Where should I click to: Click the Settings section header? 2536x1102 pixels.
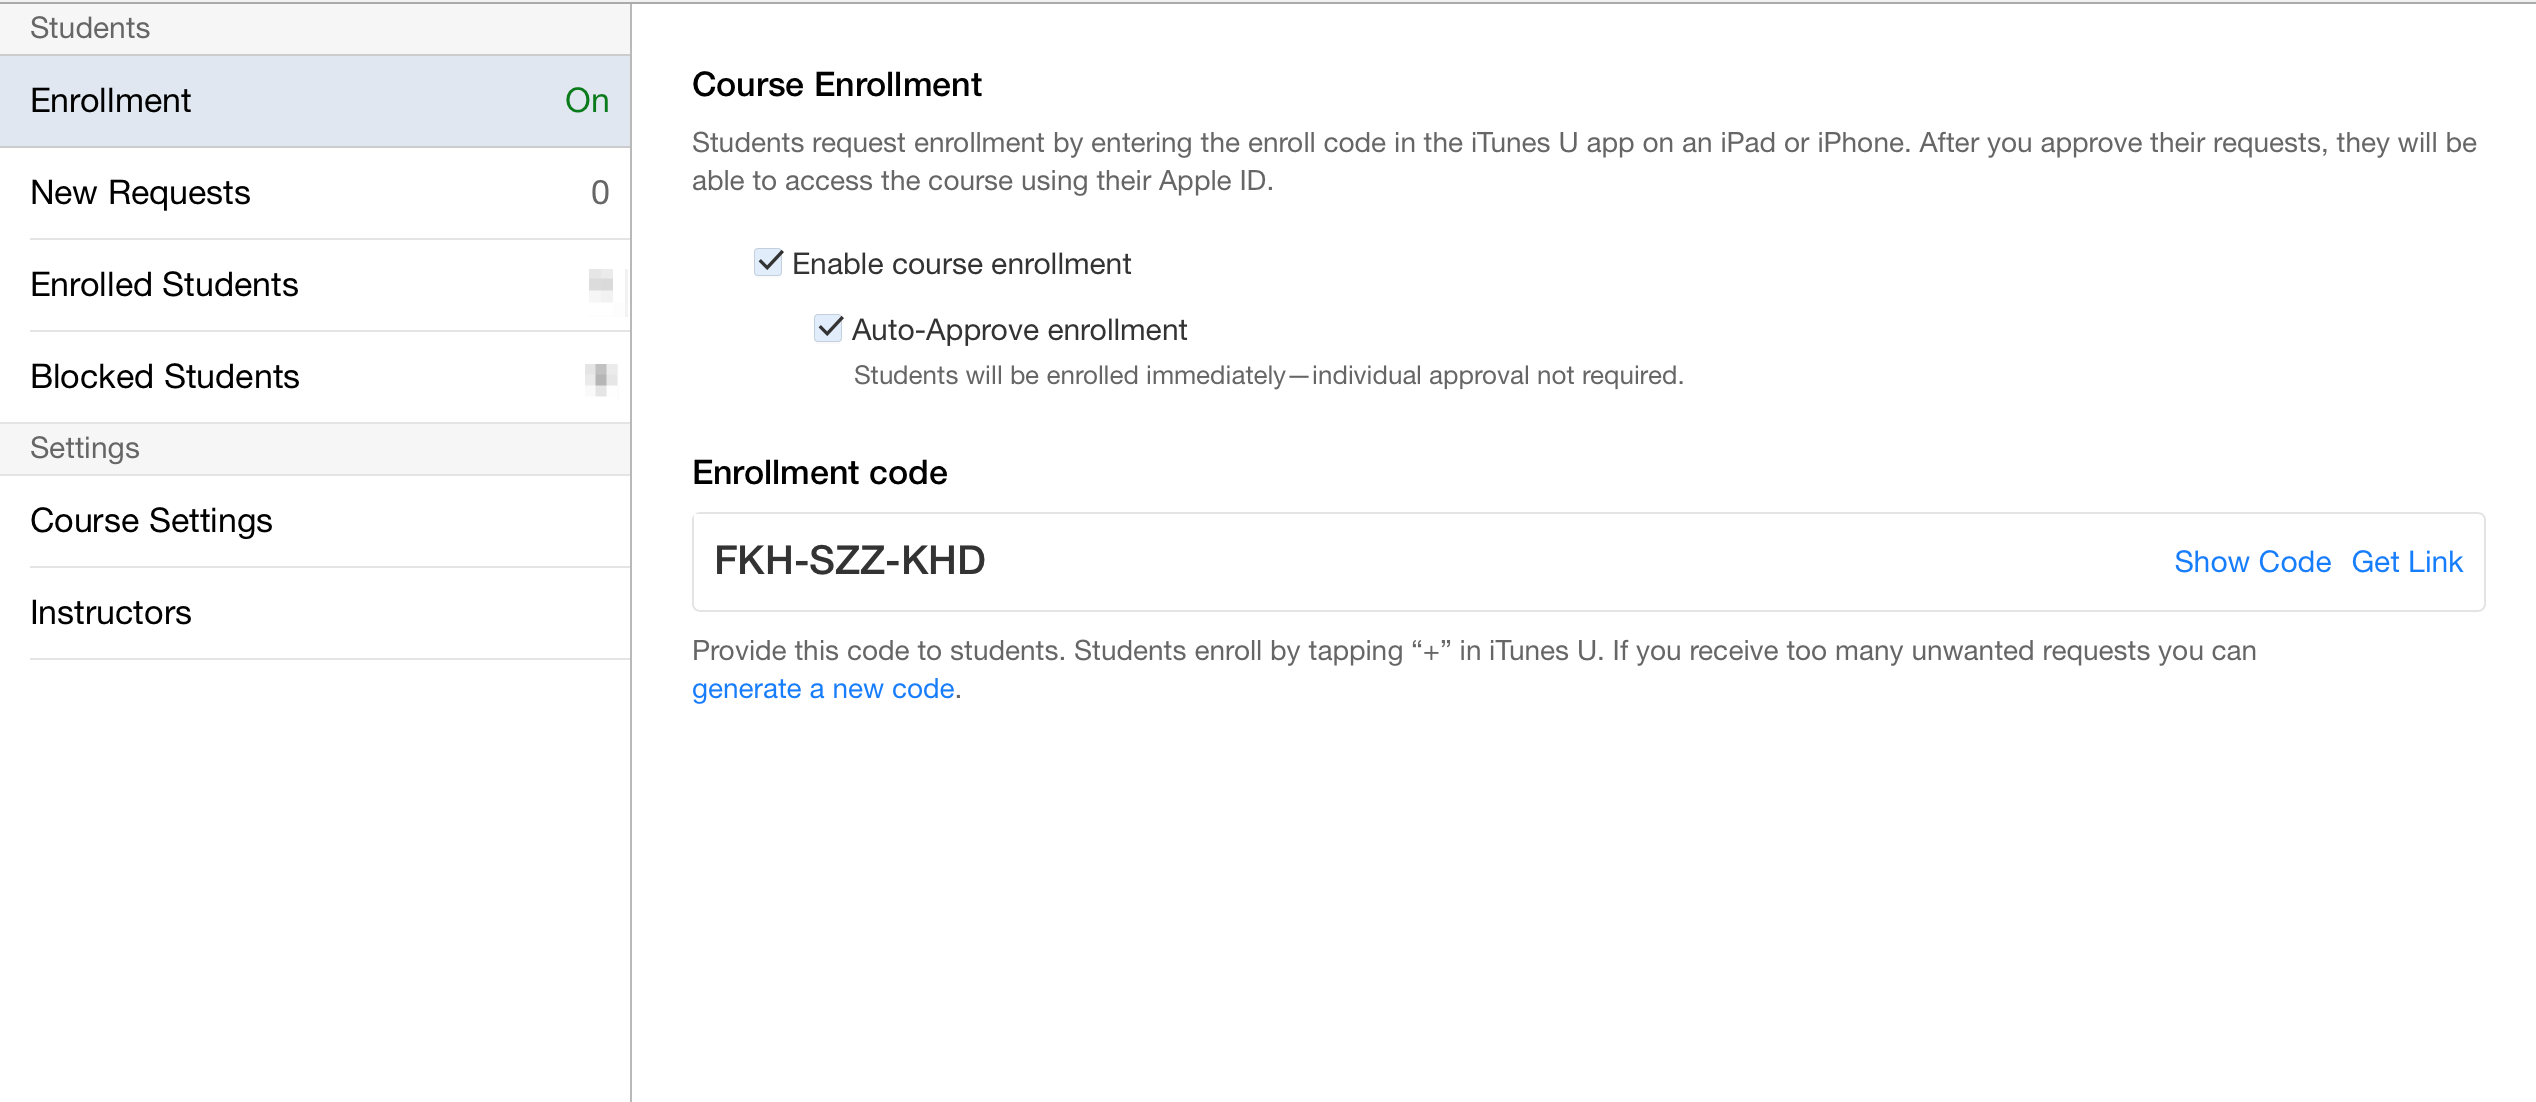[85, 448]
